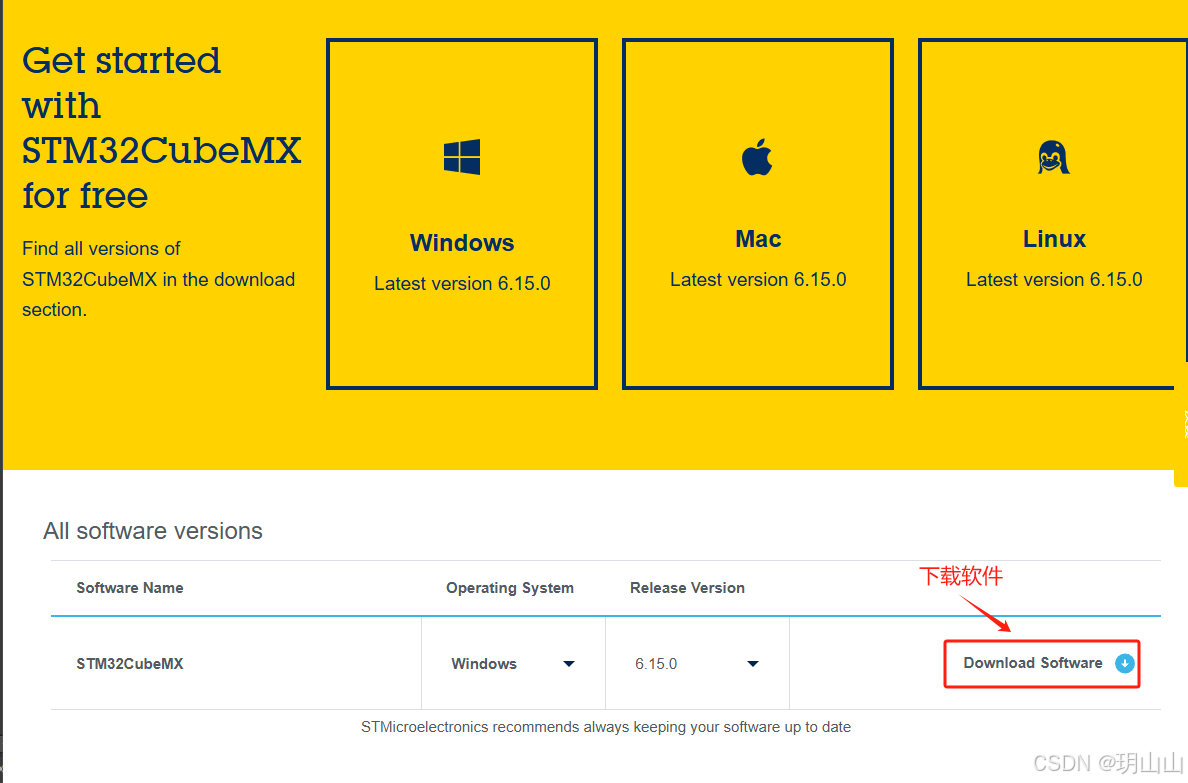
Task: Open the Linux latest version card
Action: coord(1053,214)
